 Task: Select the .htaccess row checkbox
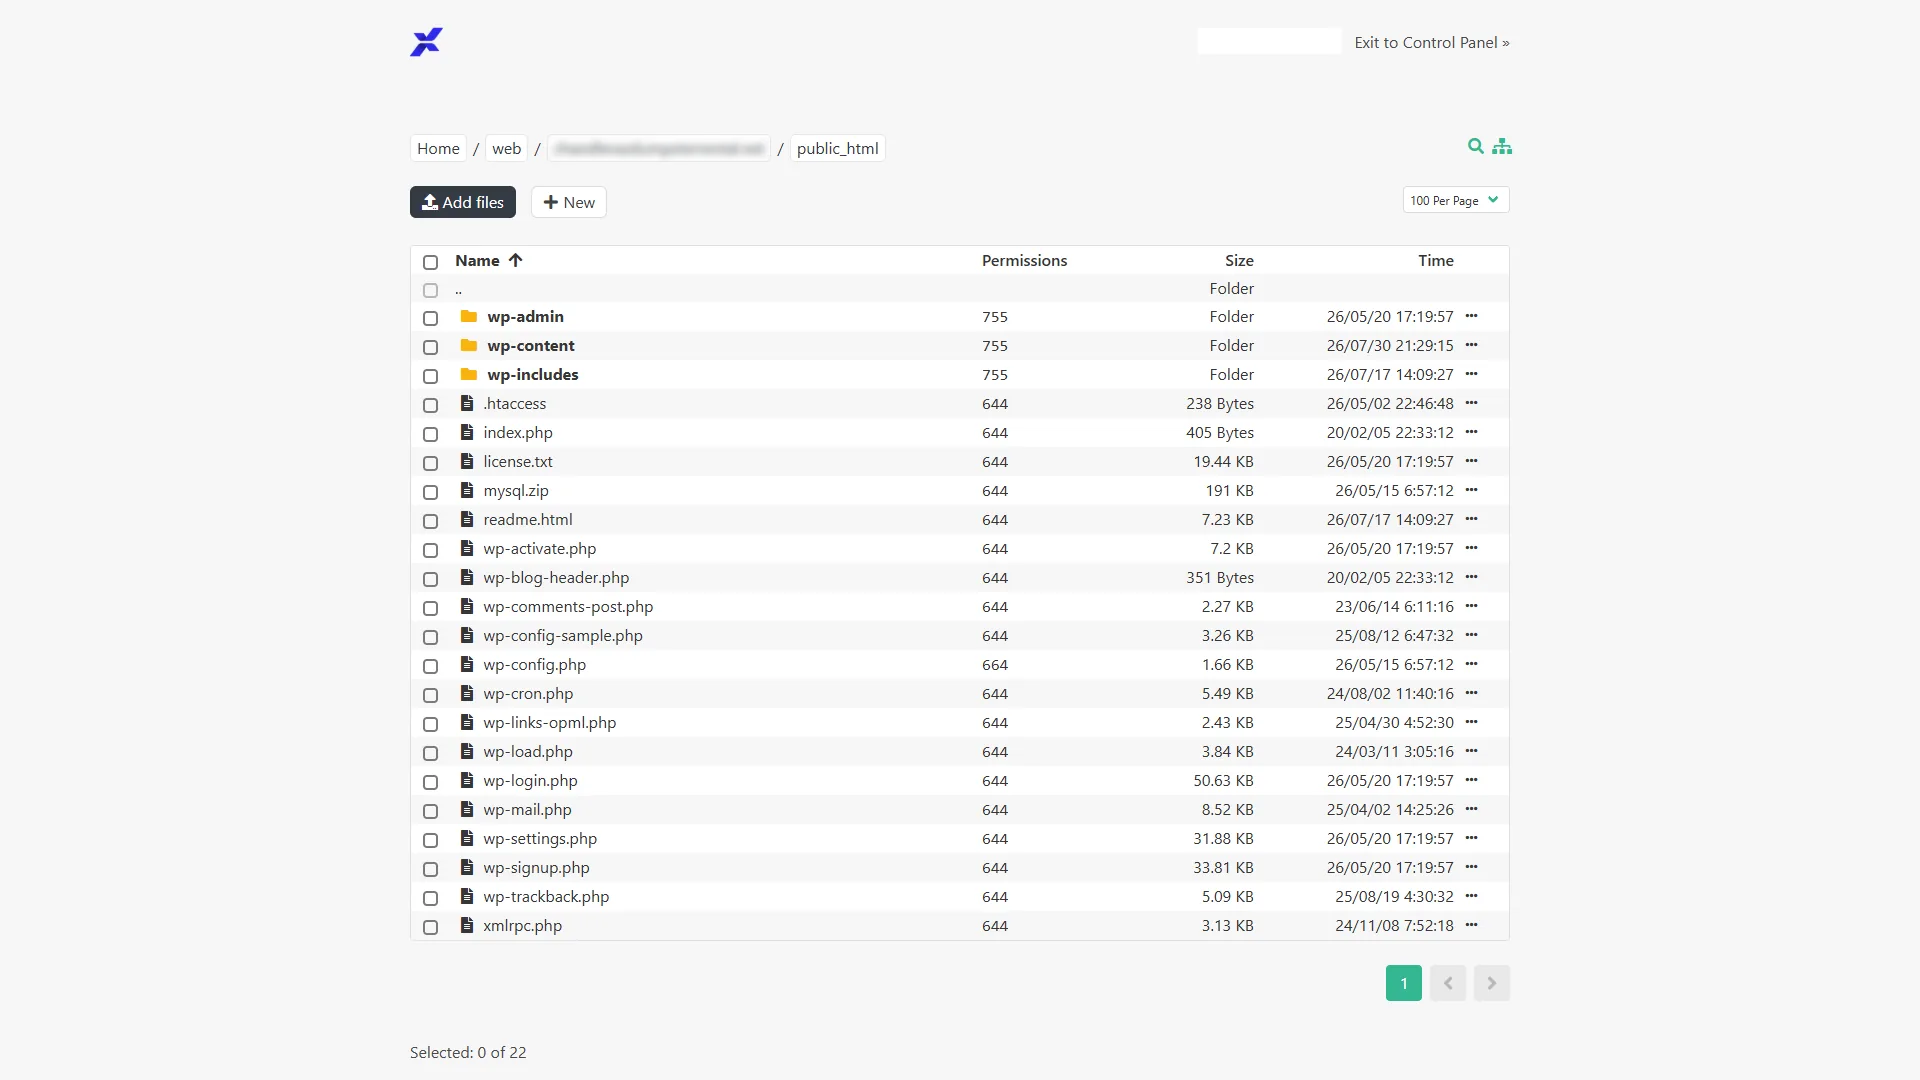coord(430,405)
